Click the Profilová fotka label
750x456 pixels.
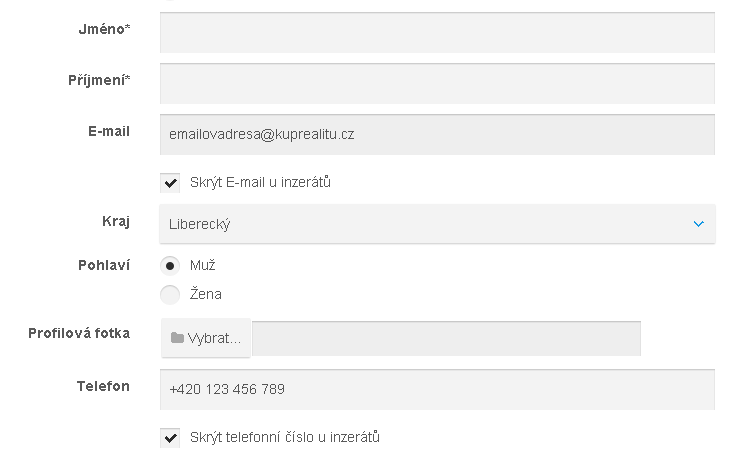point(79,334)
